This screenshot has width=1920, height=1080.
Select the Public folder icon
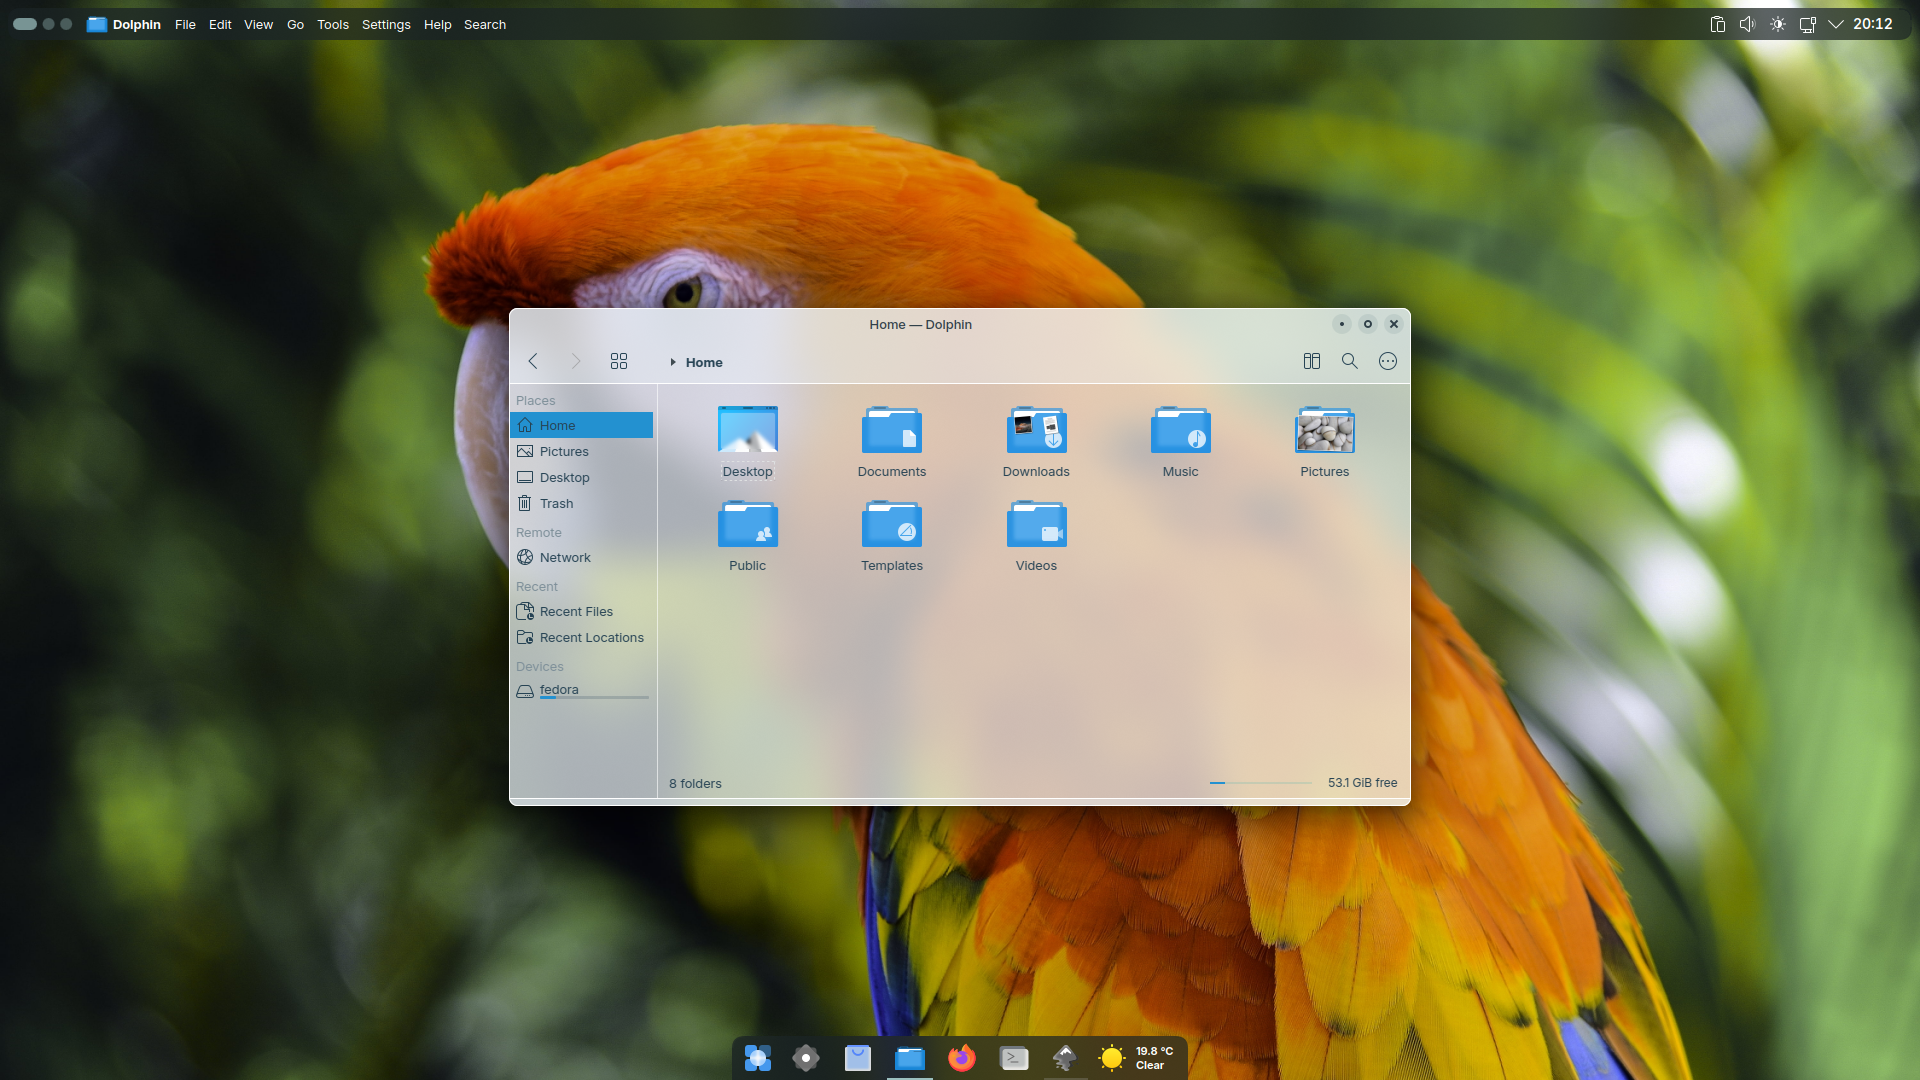tap(748, 524)
